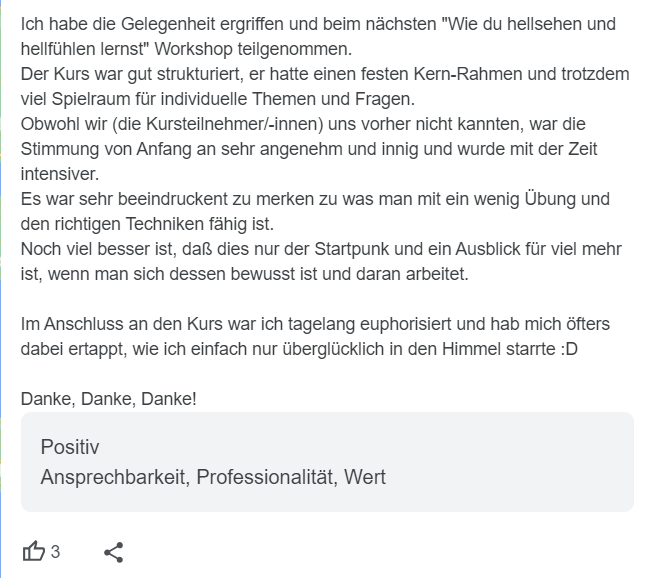Click the ":D" emoticon in the review

pos(569,349)
